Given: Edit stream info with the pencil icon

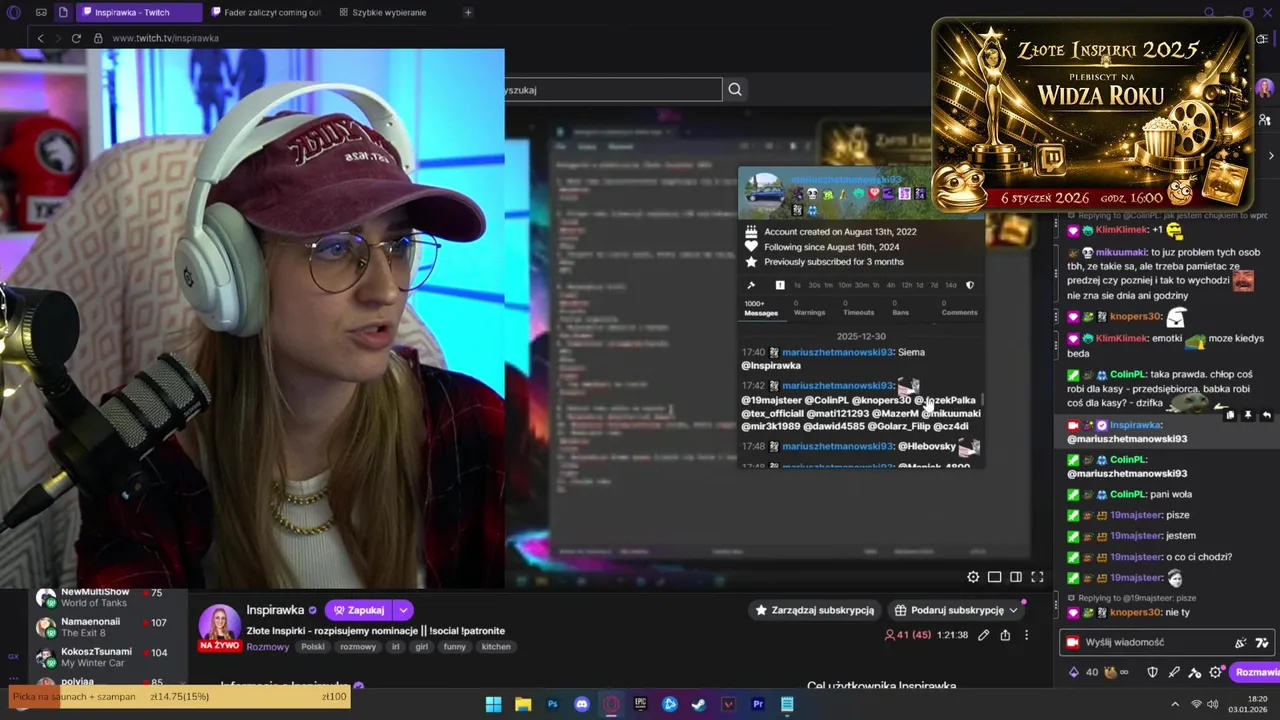Looking at the screenshot, I should [x=984, y=635].
